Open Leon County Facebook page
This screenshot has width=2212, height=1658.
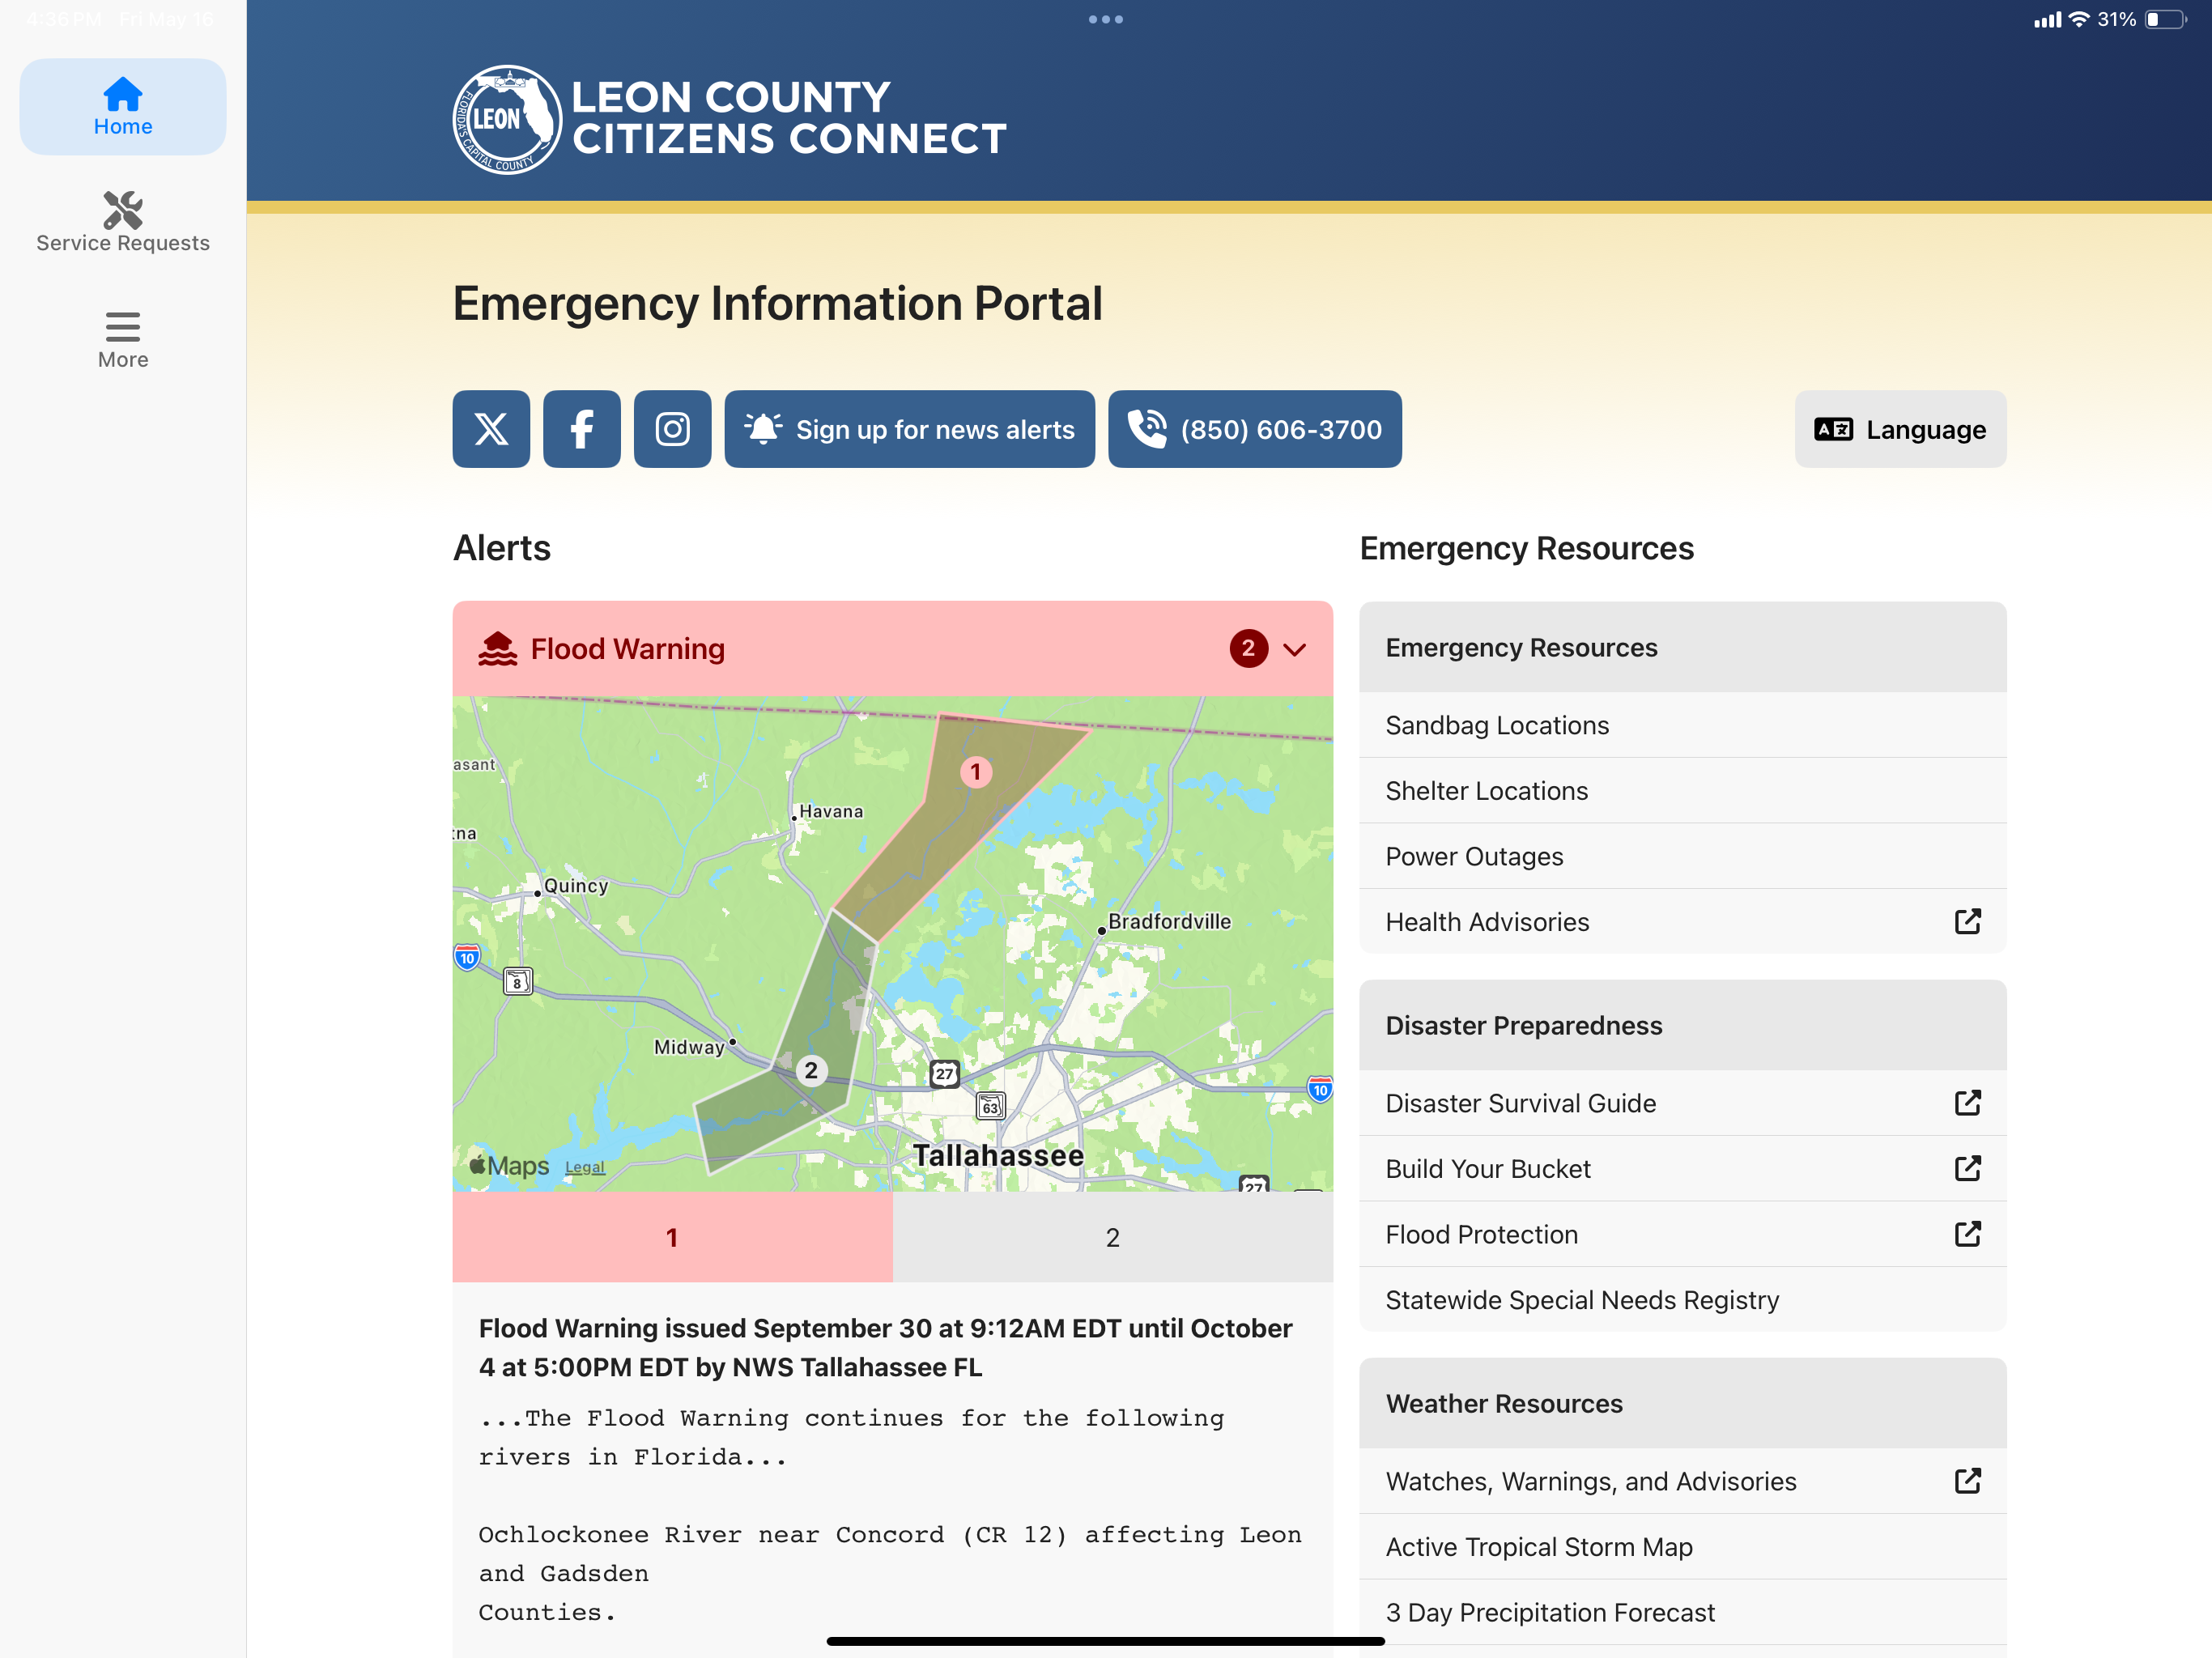pos(582,429)
